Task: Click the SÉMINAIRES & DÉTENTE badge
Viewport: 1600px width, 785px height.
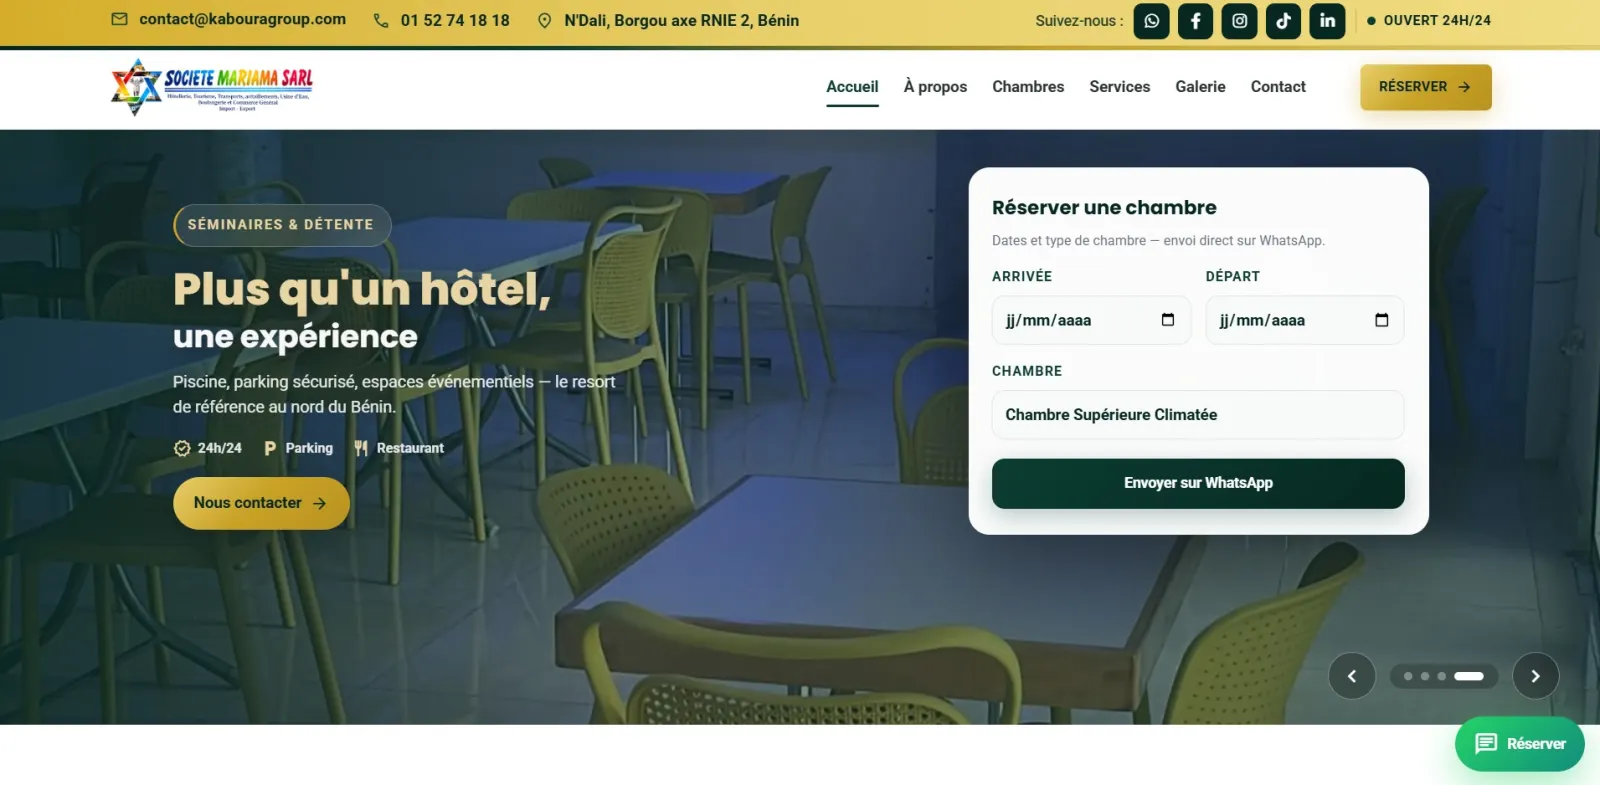Action: coord(282,225)
